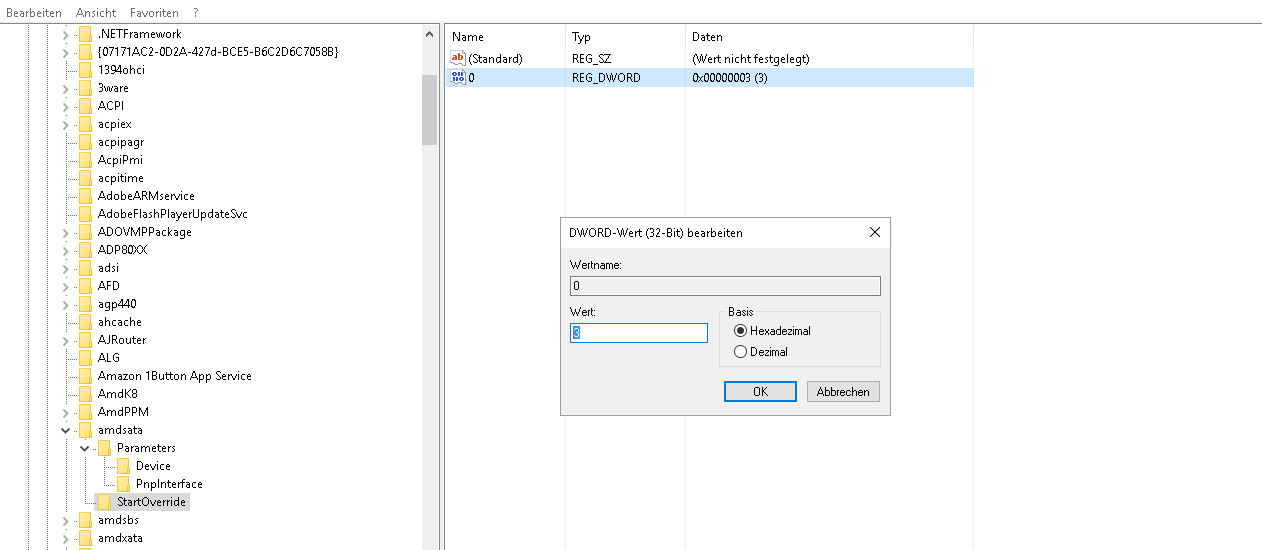Confirm the dialog with OK
1262x550 pixels.
tap(760, 392)
